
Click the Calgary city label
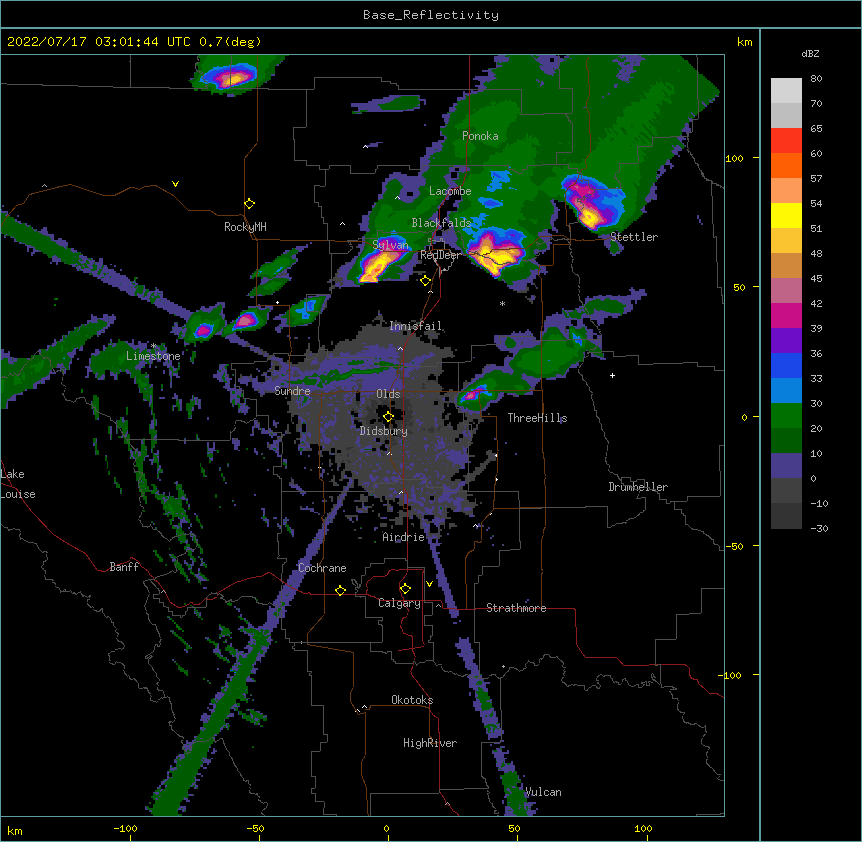[399, 603]
